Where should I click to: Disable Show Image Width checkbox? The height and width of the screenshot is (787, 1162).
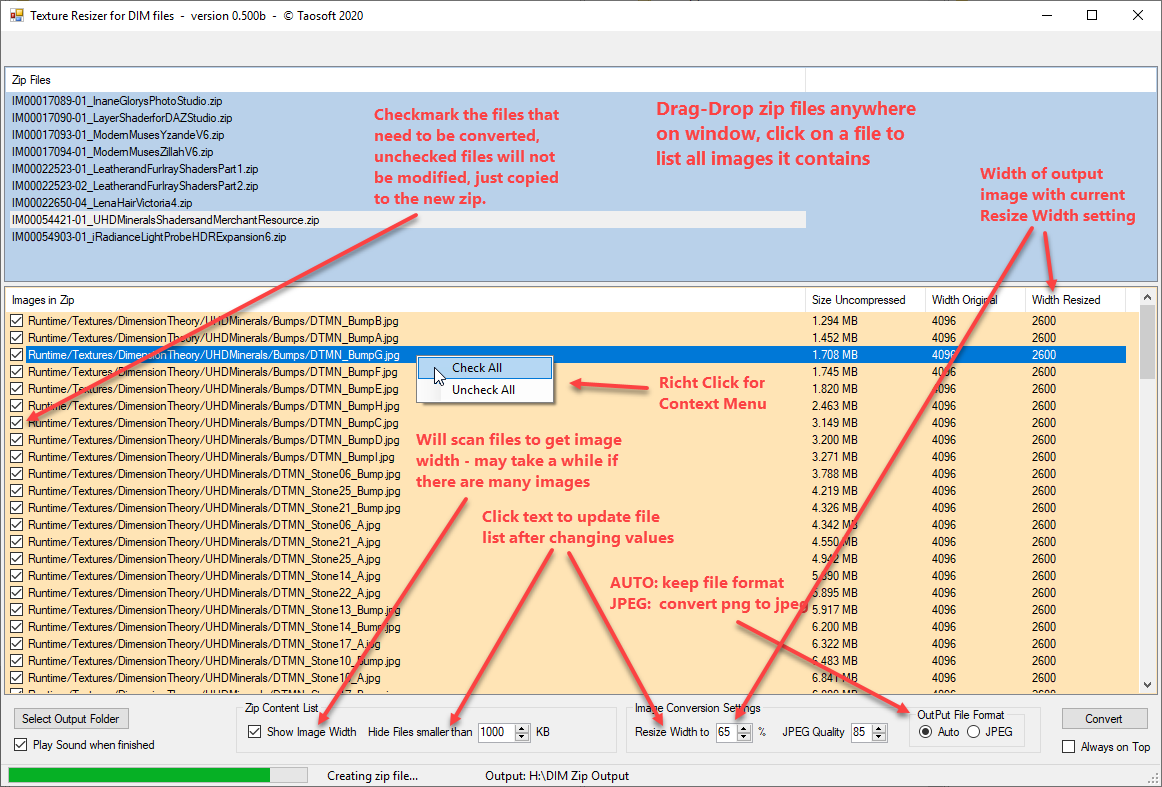(x=254, y=731)
